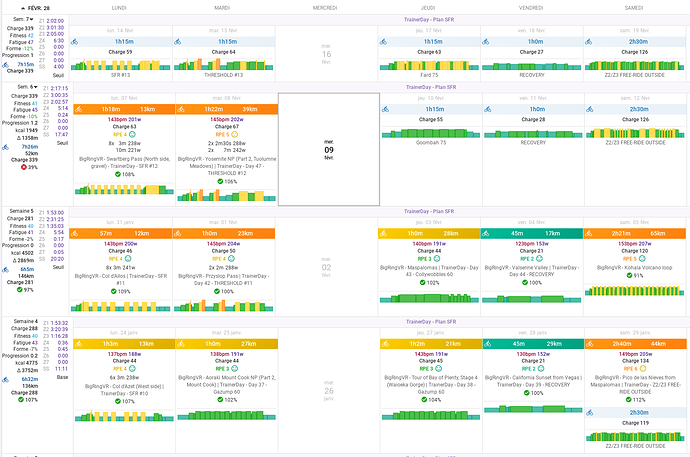The height and width of the screenshot is (457, 690).
Task: Open the THRESHOLD #13 workout chart
Action: (224, 65)
